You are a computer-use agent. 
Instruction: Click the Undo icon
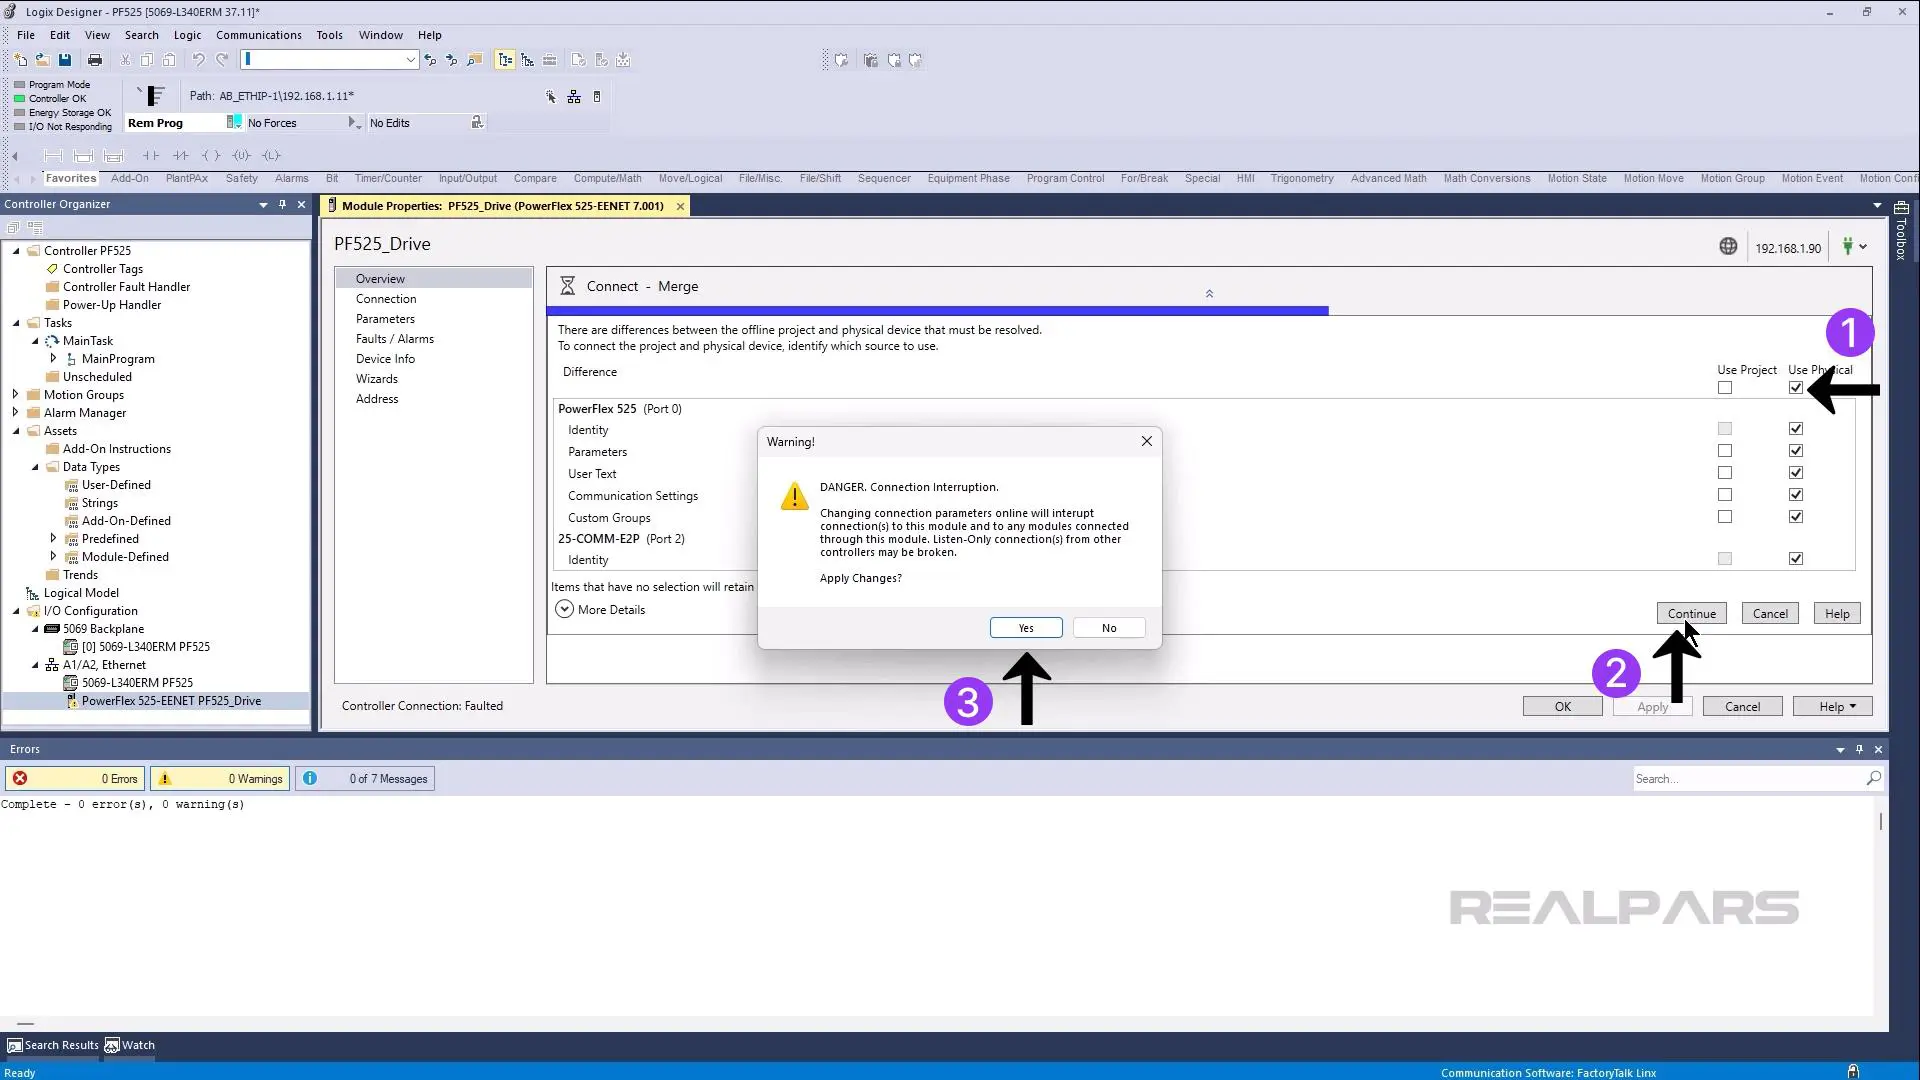tap(198, 60)
